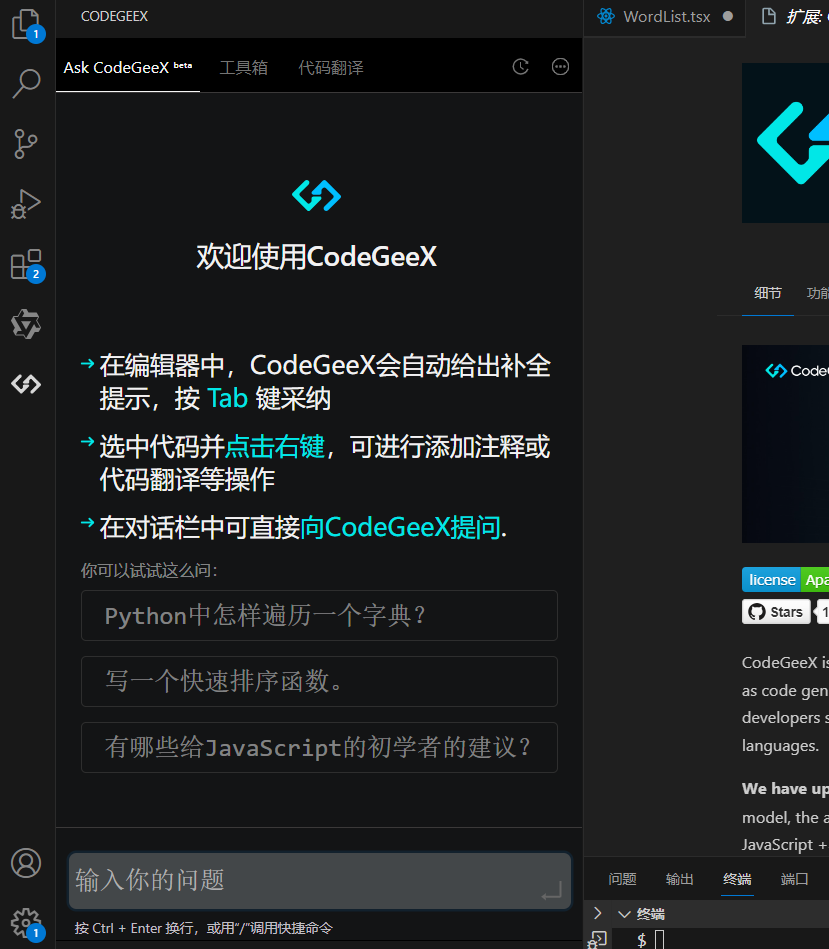The width and height of the screenshot is (829, 949).
Task: Open CodeGeeX more options ellipsis icon
Action: coord(560,67)
